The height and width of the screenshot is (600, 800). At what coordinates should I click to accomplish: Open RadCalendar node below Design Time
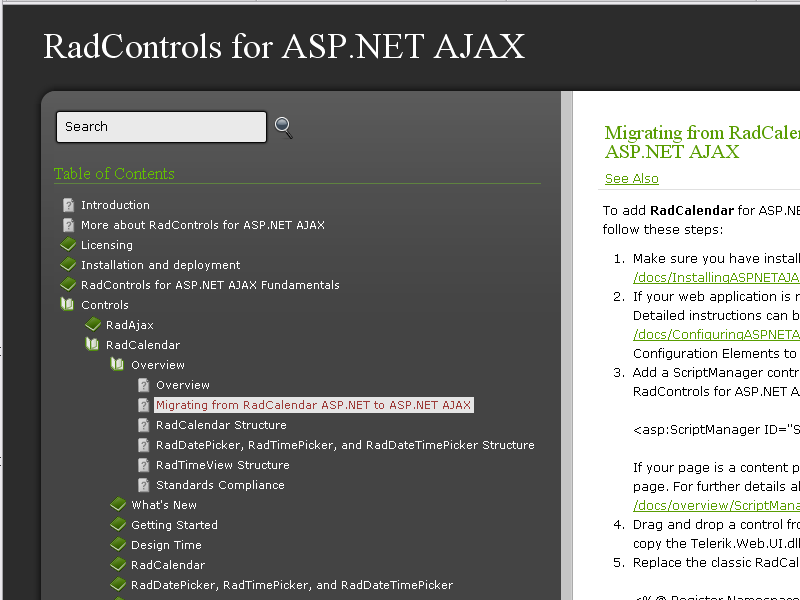click(168, 565)
